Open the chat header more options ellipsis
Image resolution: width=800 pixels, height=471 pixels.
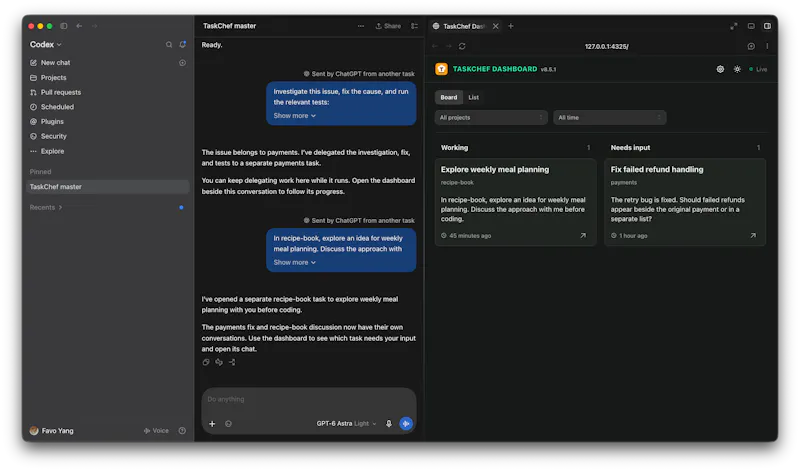[x=361, y=26]
